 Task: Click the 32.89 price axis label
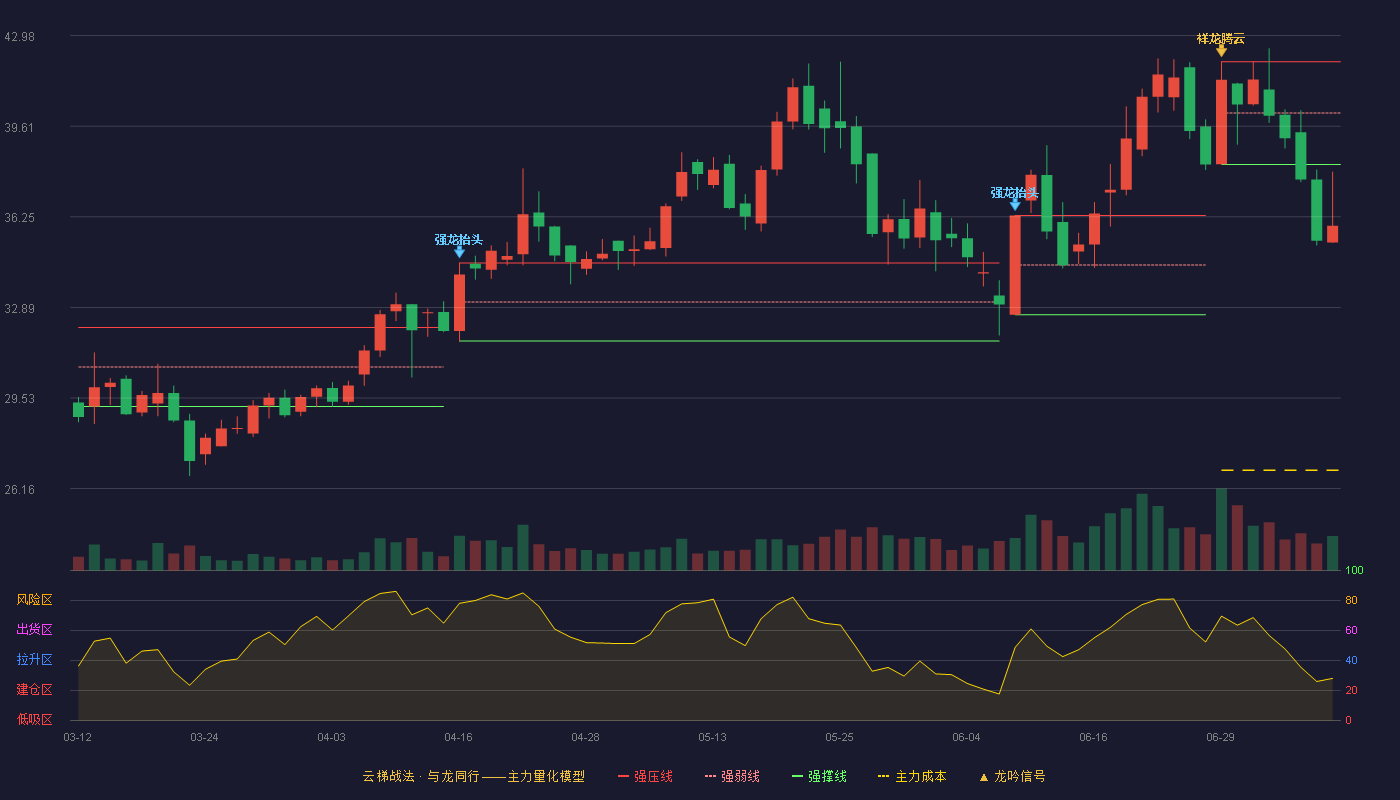pyautogui.click(x=19, y=308)
